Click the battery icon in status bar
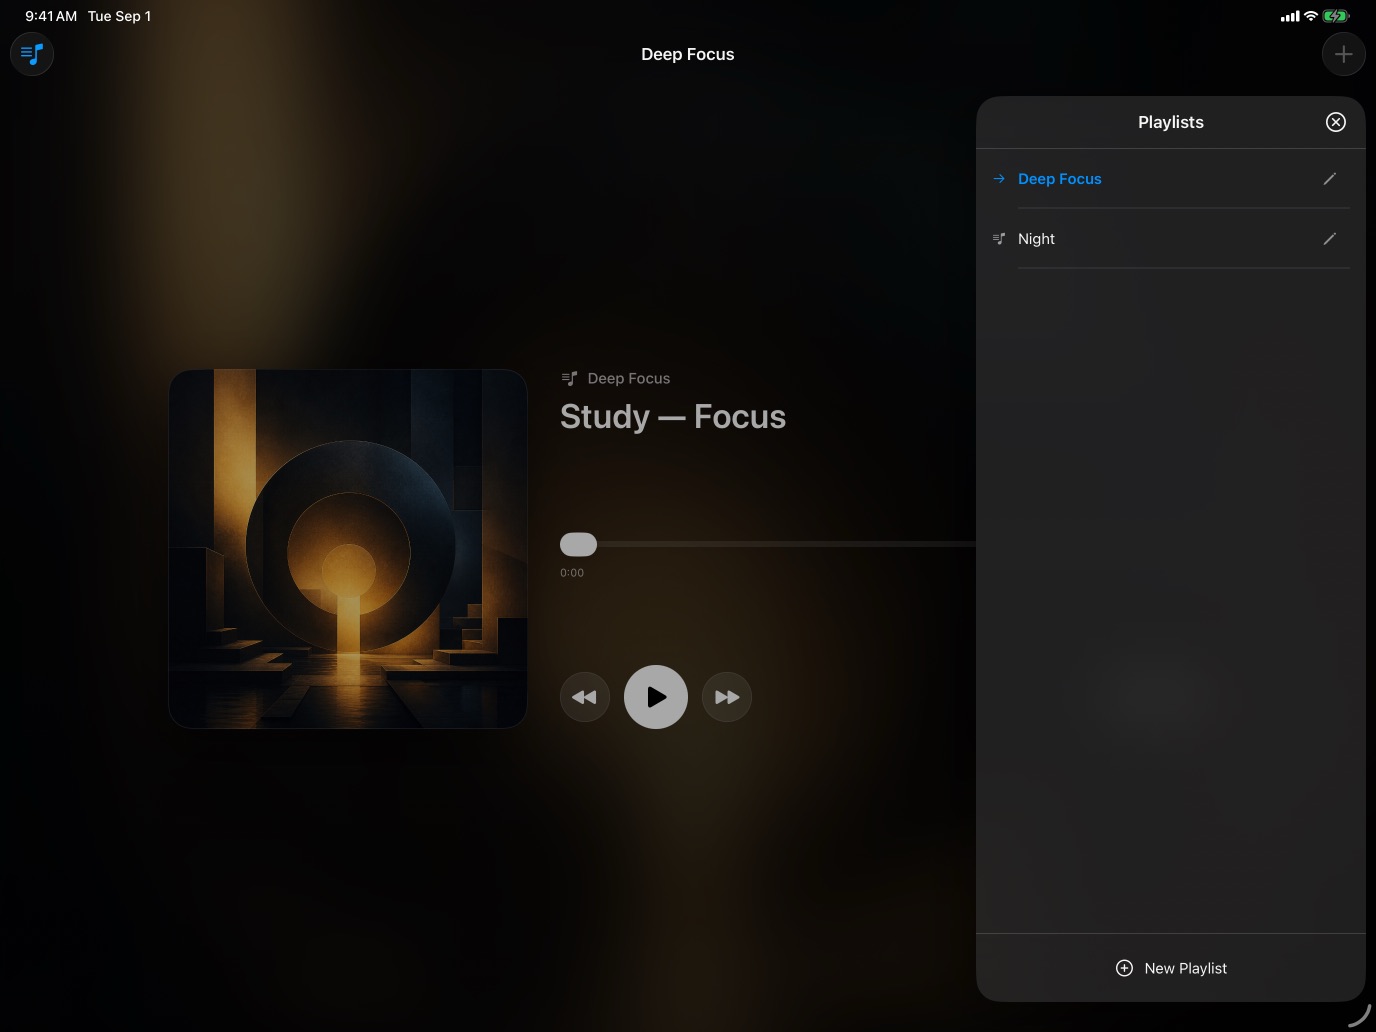 [x=1336, y=16]
